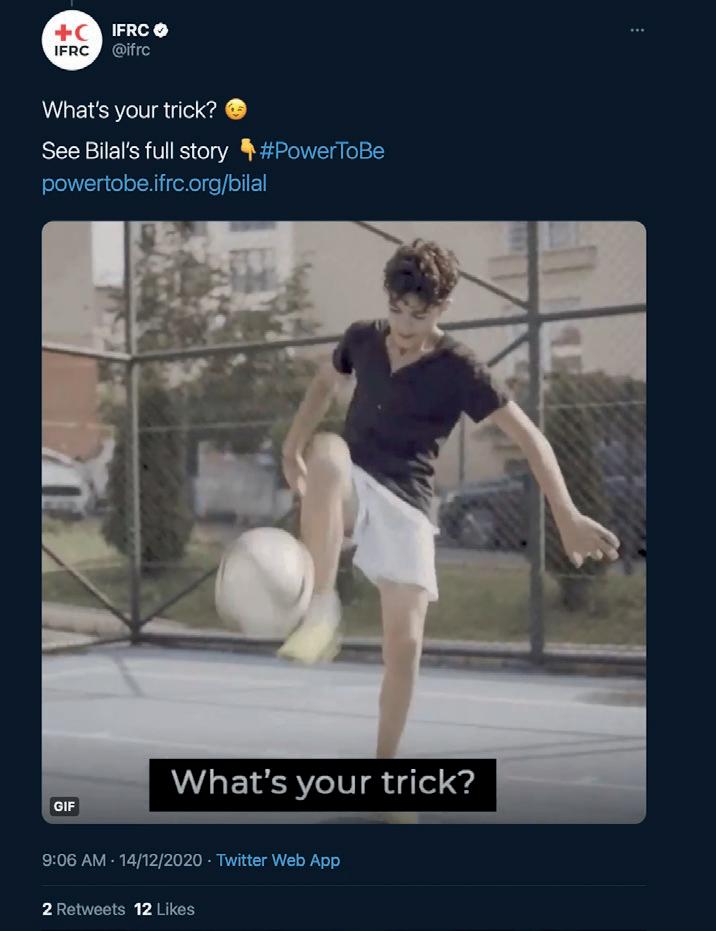This screenshot has width=716, height=931.
Task: Click the soccer ball in the GIF
Action: pyautogui.click(x=264, y=581)
